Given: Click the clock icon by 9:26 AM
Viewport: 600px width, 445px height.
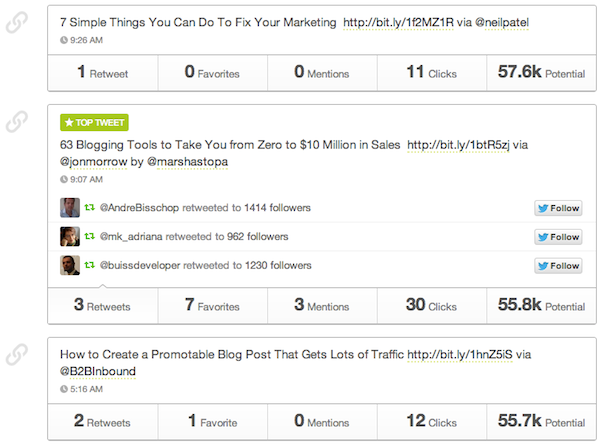Looking at the screenshot, I should click(65, 41).
